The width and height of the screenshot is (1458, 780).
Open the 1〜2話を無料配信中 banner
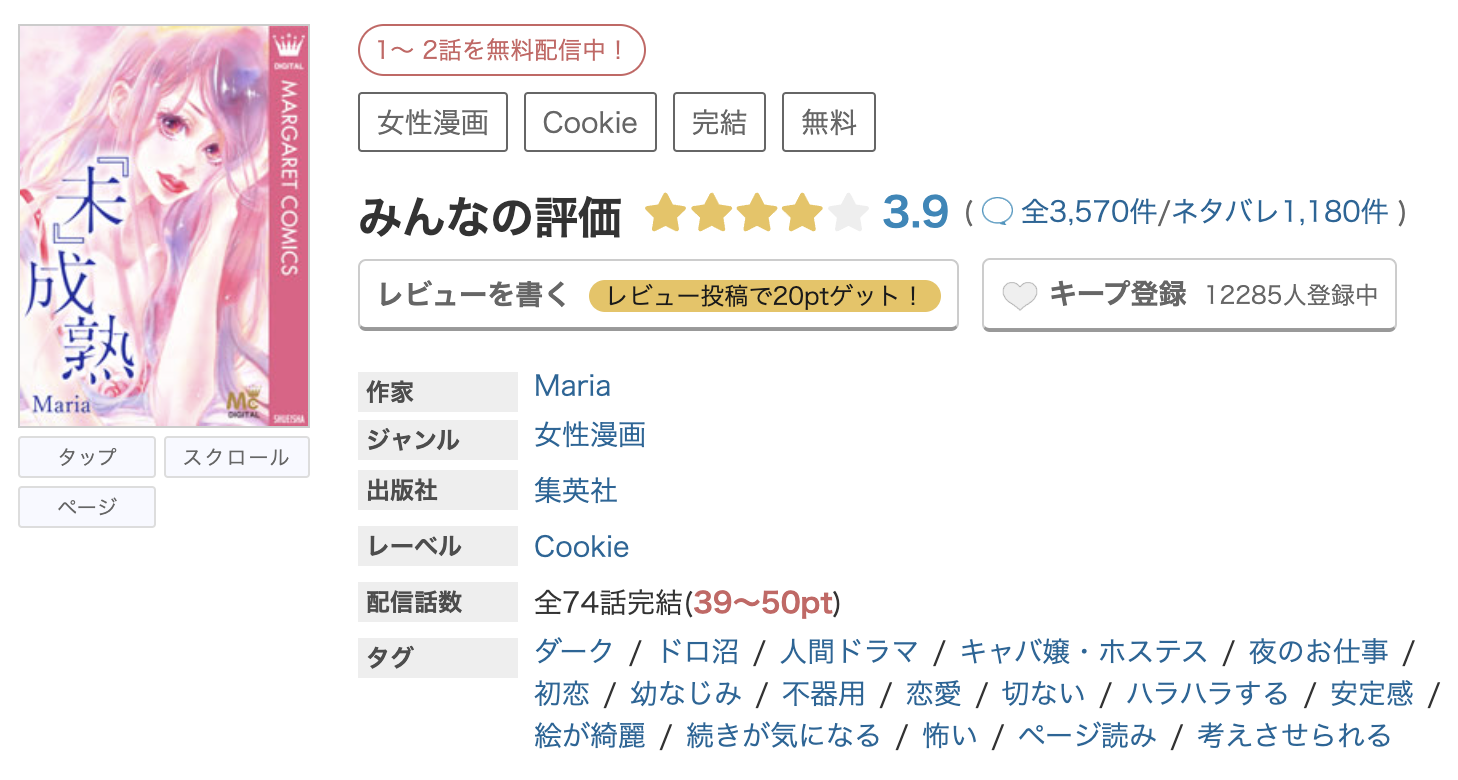point(502,49)
